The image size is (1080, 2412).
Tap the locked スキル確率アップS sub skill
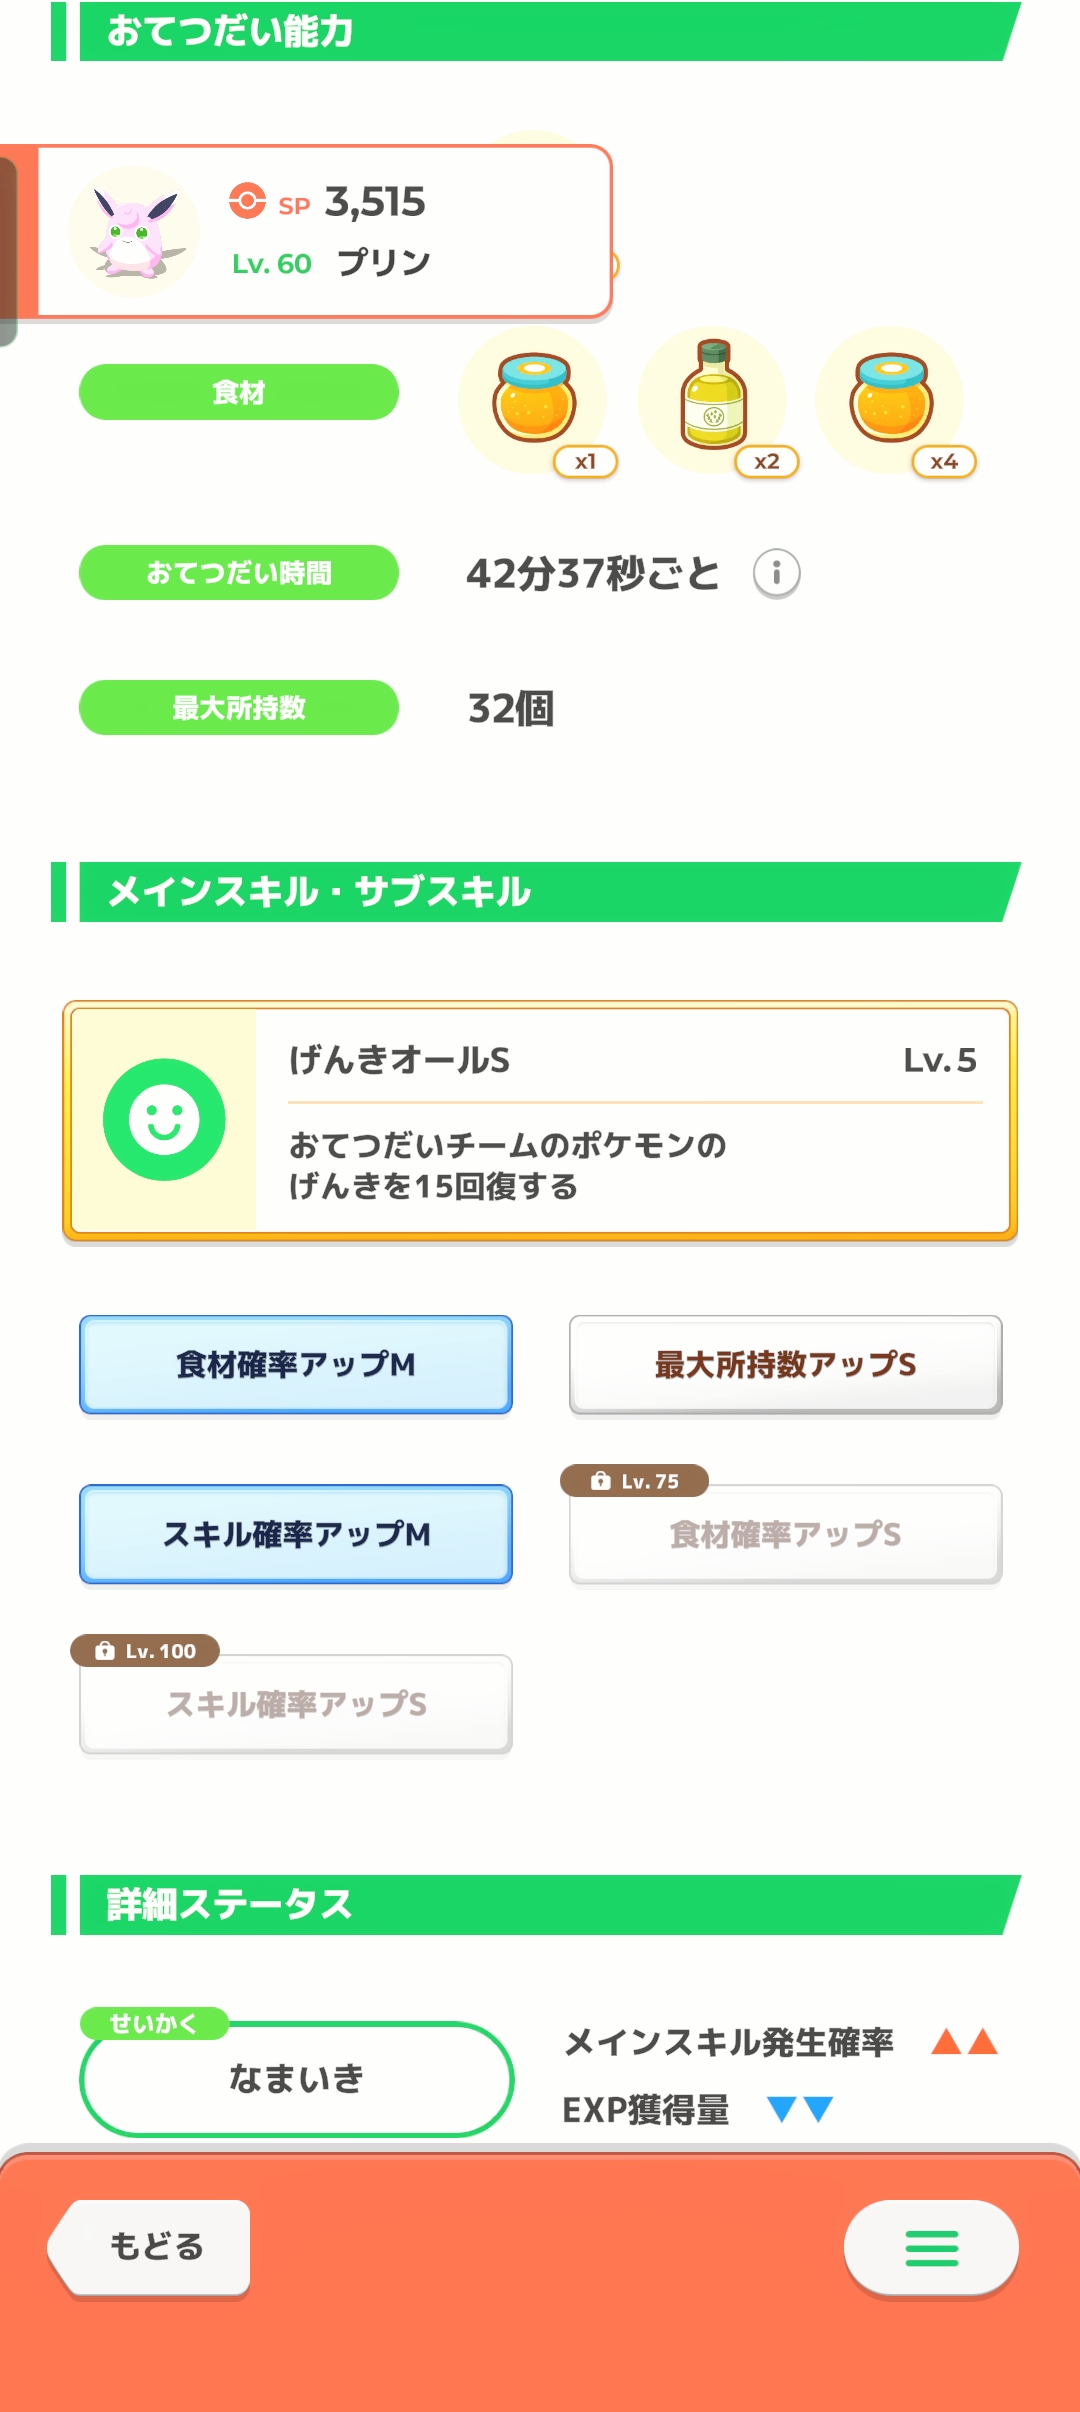point(296,1705)
